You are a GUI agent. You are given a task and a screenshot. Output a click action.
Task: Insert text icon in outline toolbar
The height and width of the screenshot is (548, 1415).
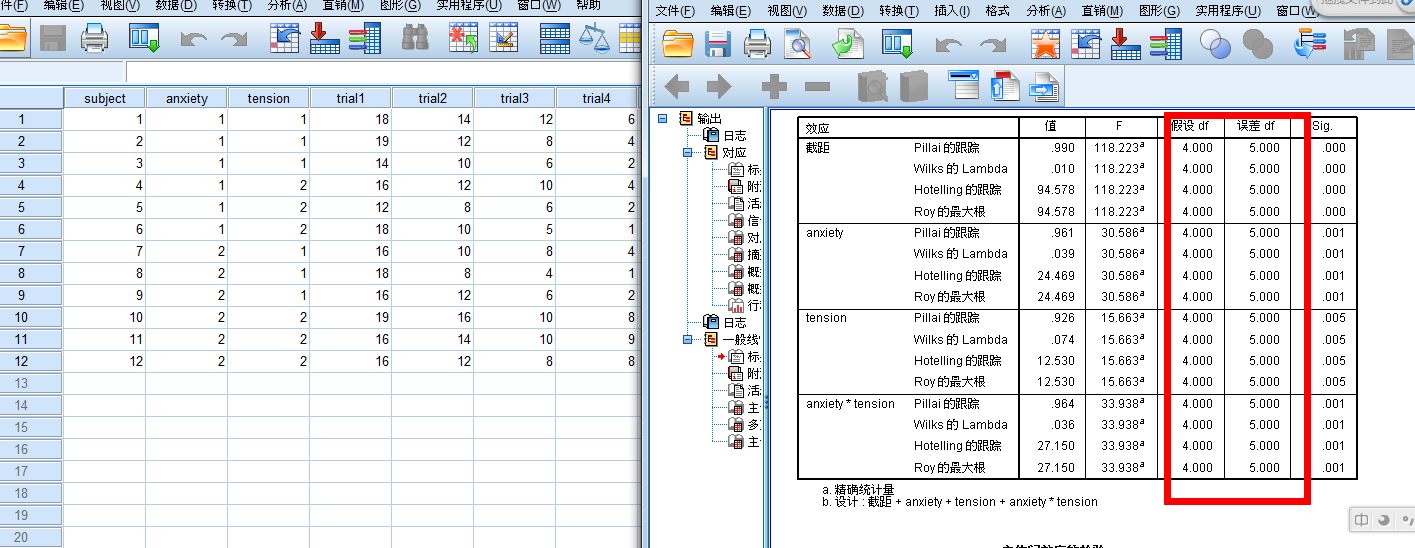[1044, 86]
